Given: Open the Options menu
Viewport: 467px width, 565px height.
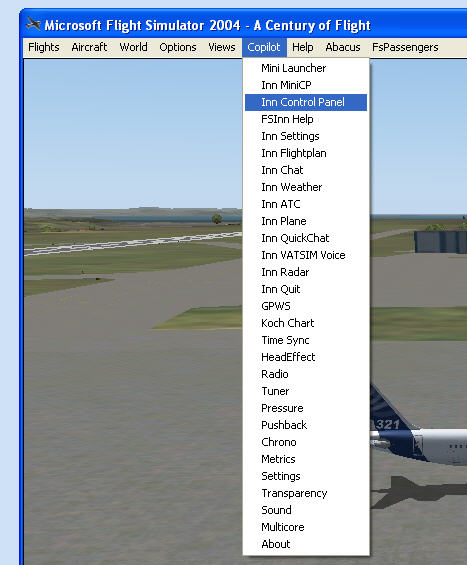Looking at the screenshot, I should tap(178, 47).
